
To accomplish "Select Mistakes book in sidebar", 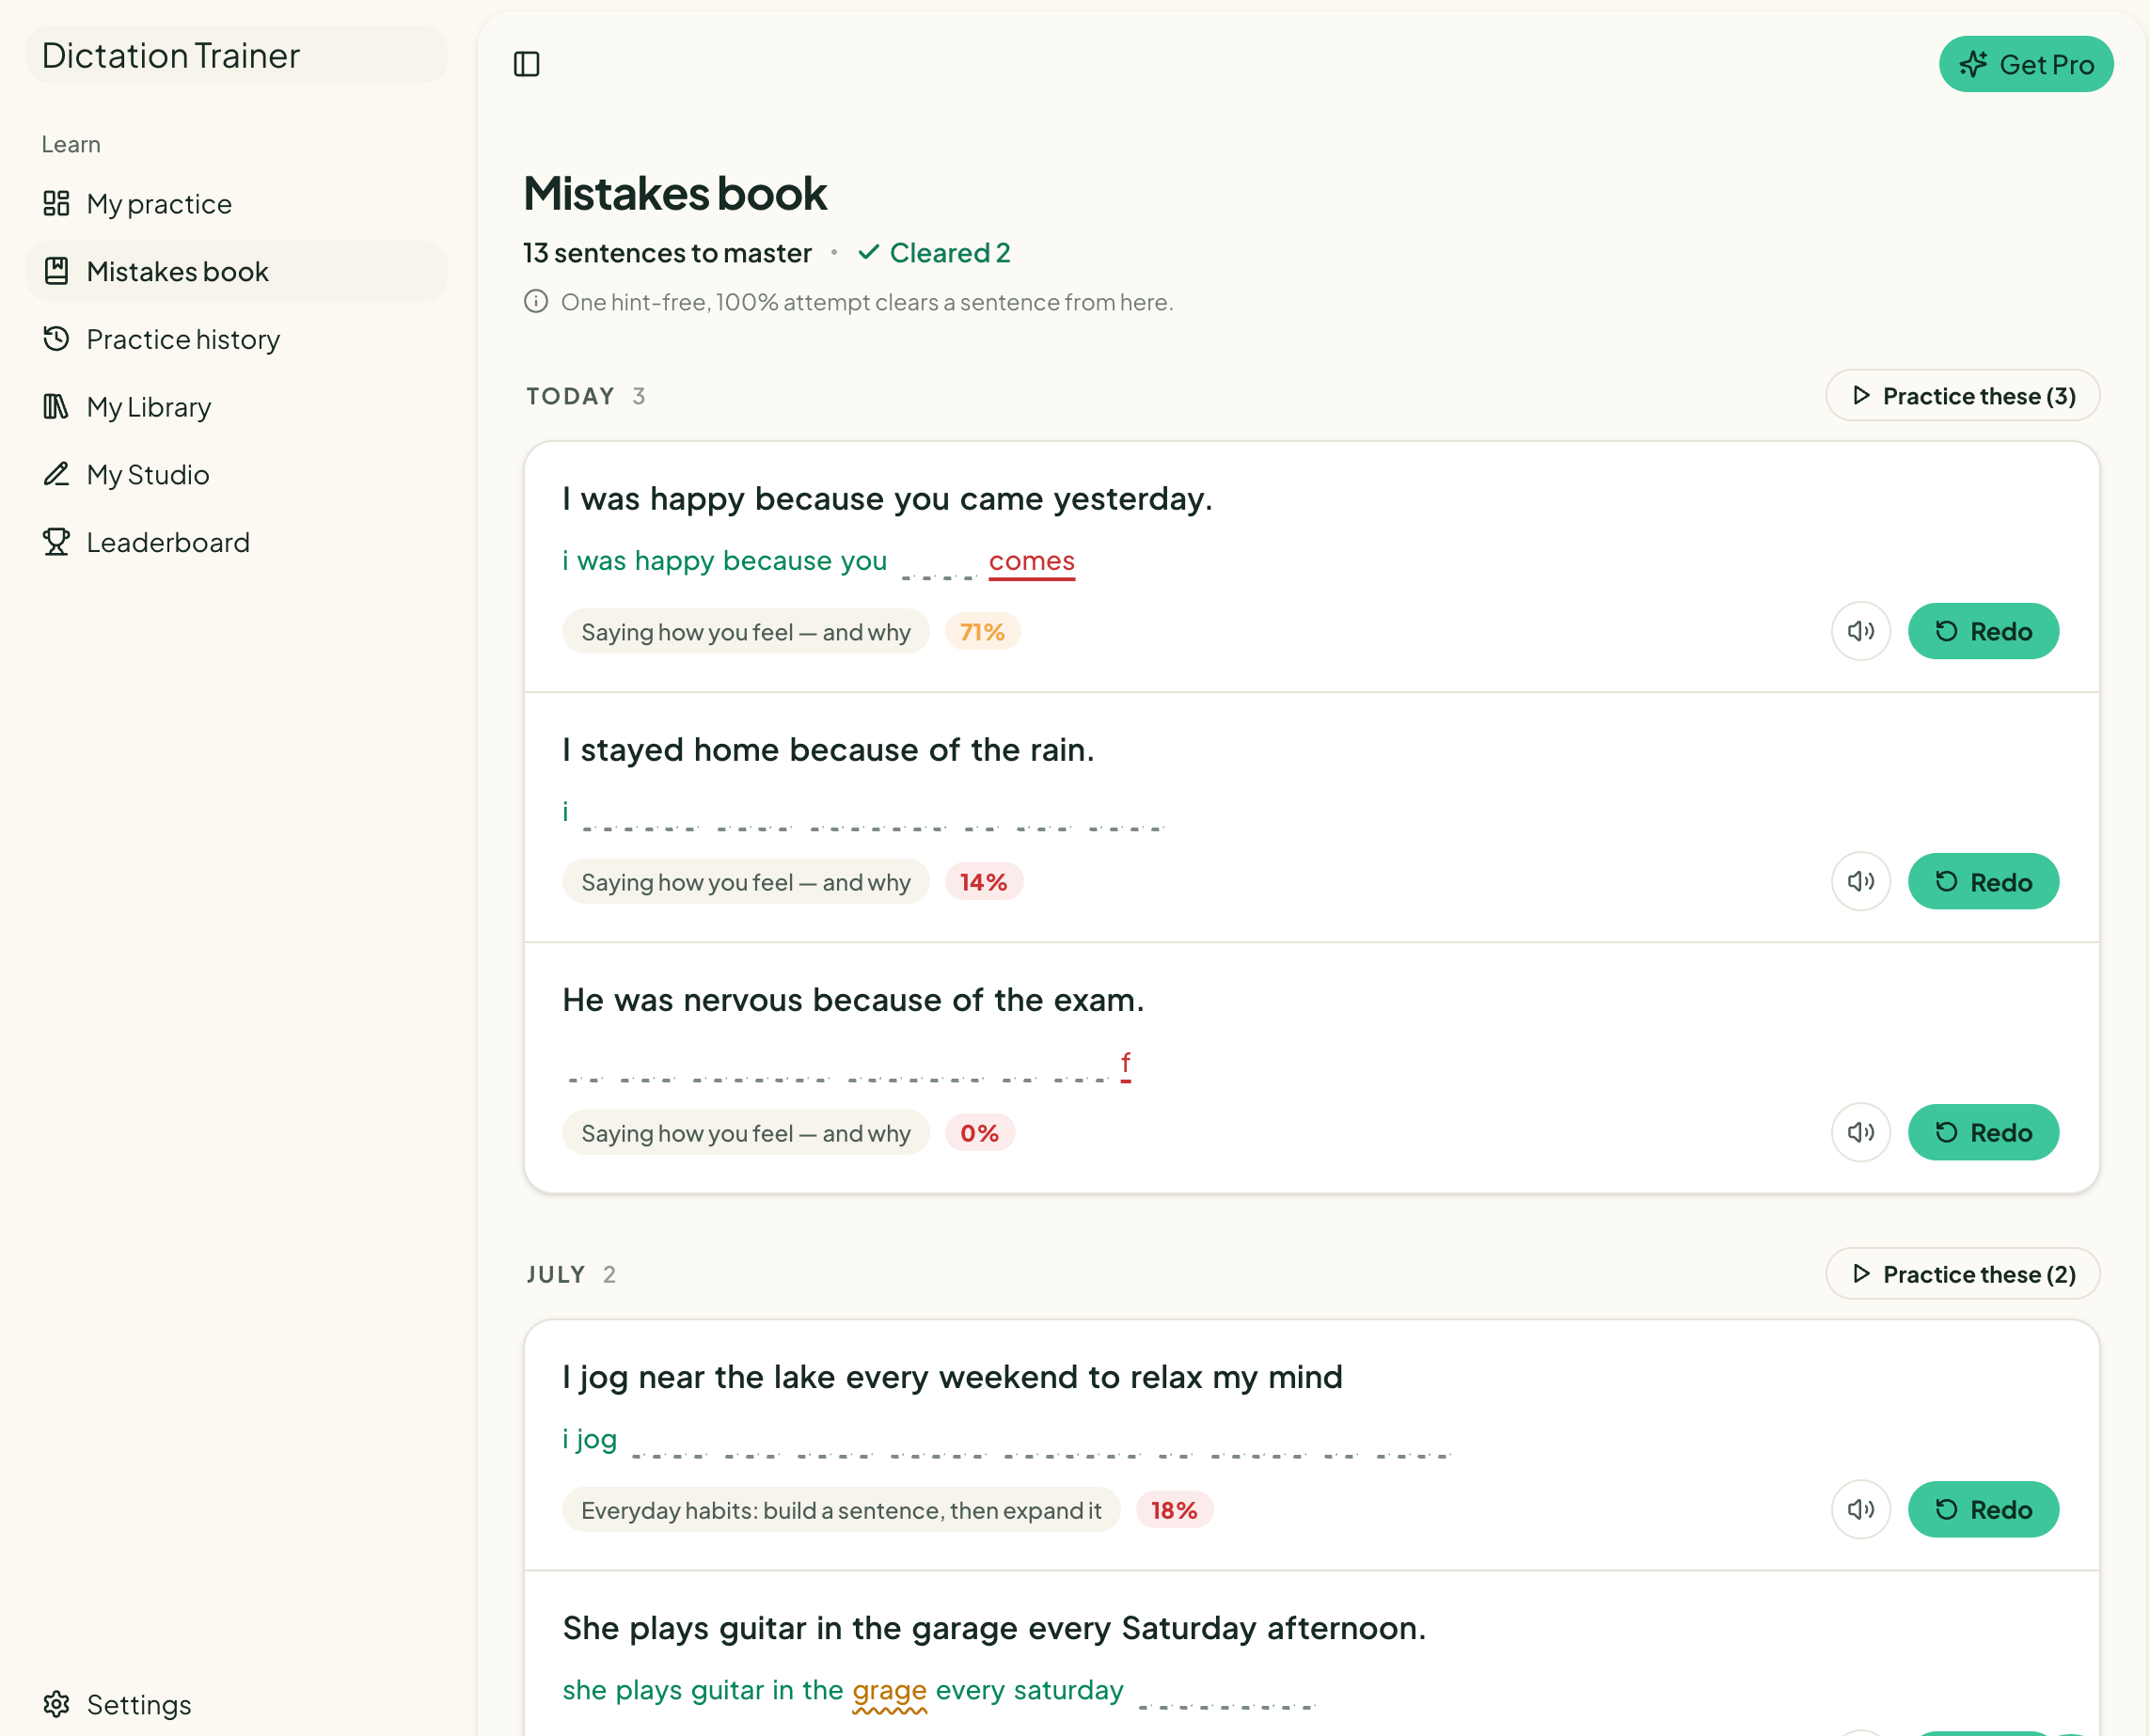I will coord(237,271).
